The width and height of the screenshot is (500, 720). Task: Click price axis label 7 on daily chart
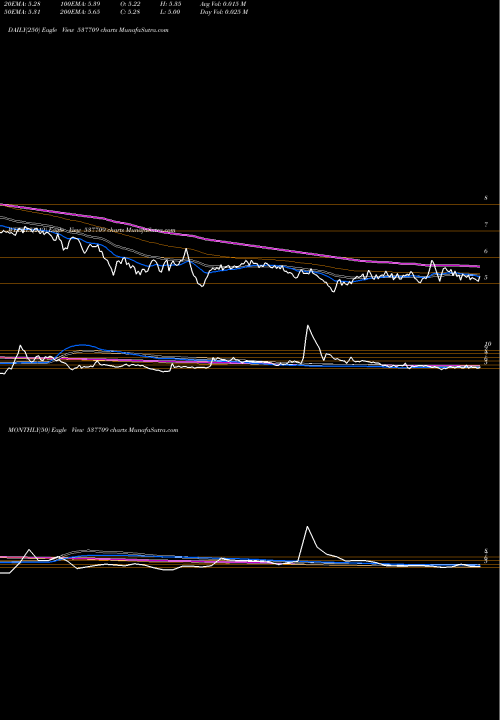tap(486, 225)
